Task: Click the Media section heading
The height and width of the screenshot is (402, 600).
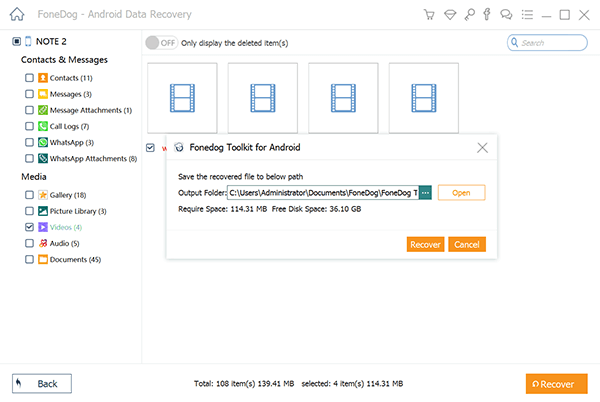Action: tap(34, 177)
